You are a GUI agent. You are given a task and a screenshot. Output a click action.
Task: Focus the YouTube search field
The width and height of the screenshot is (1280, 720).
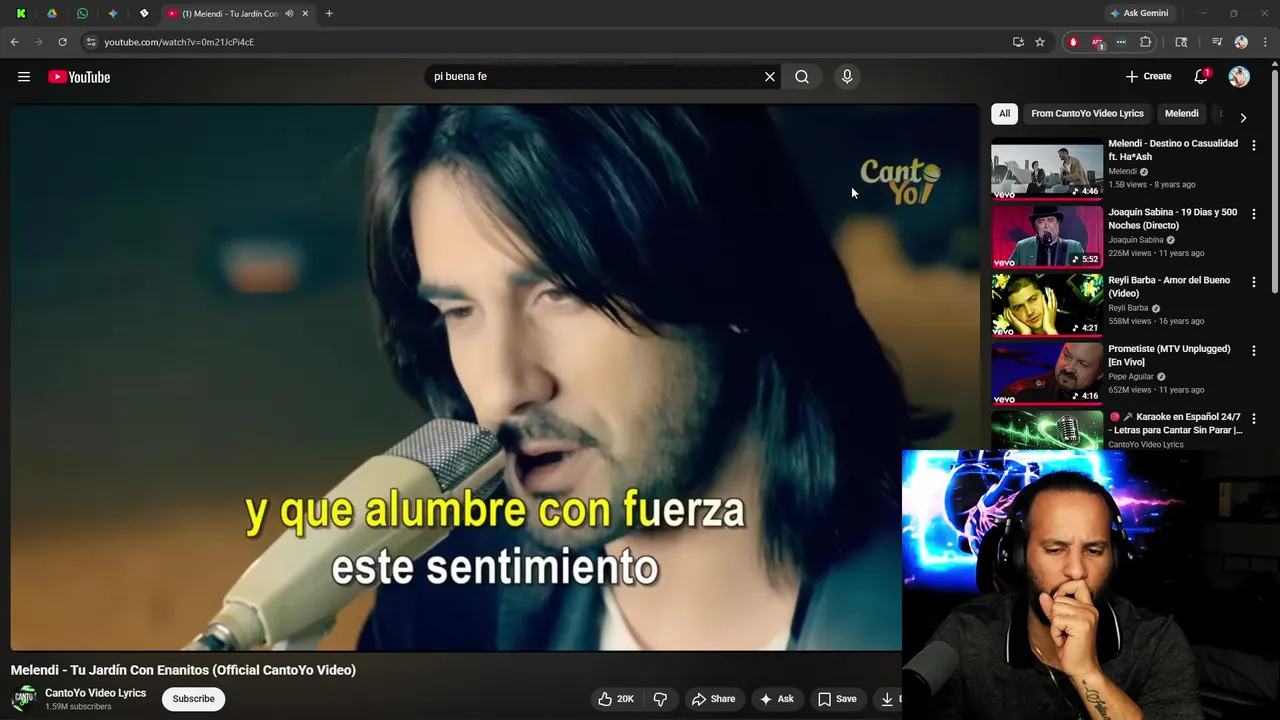[x=595, y=77]
